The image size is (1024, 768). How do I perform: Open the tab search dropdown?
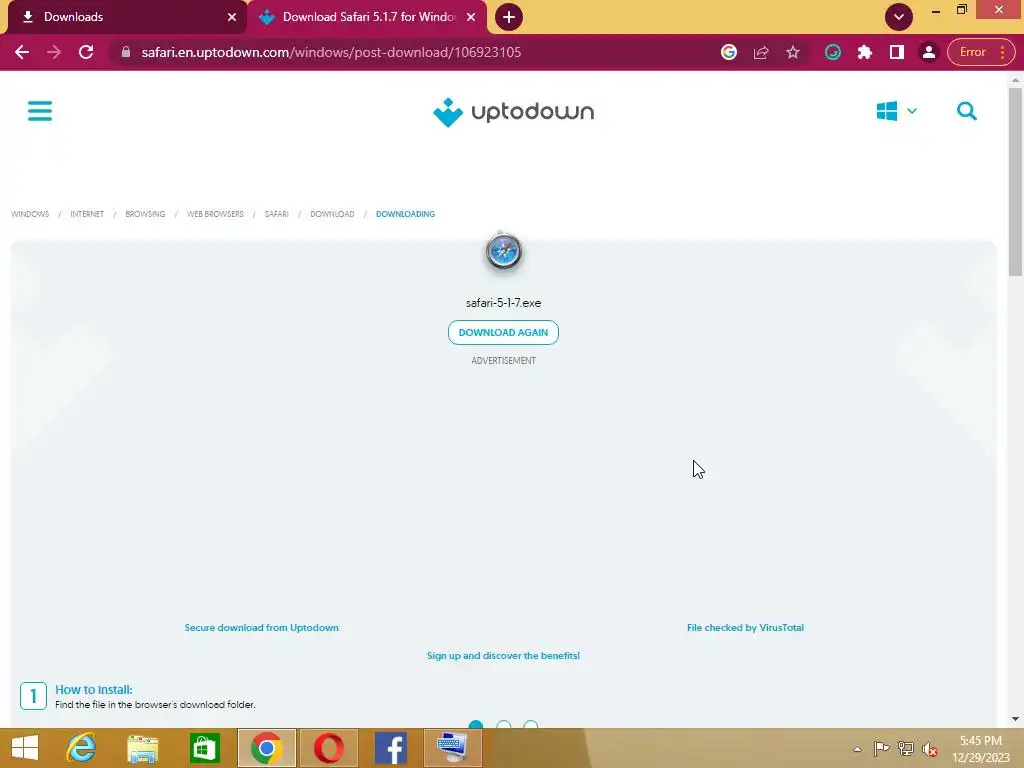(899, 17)
